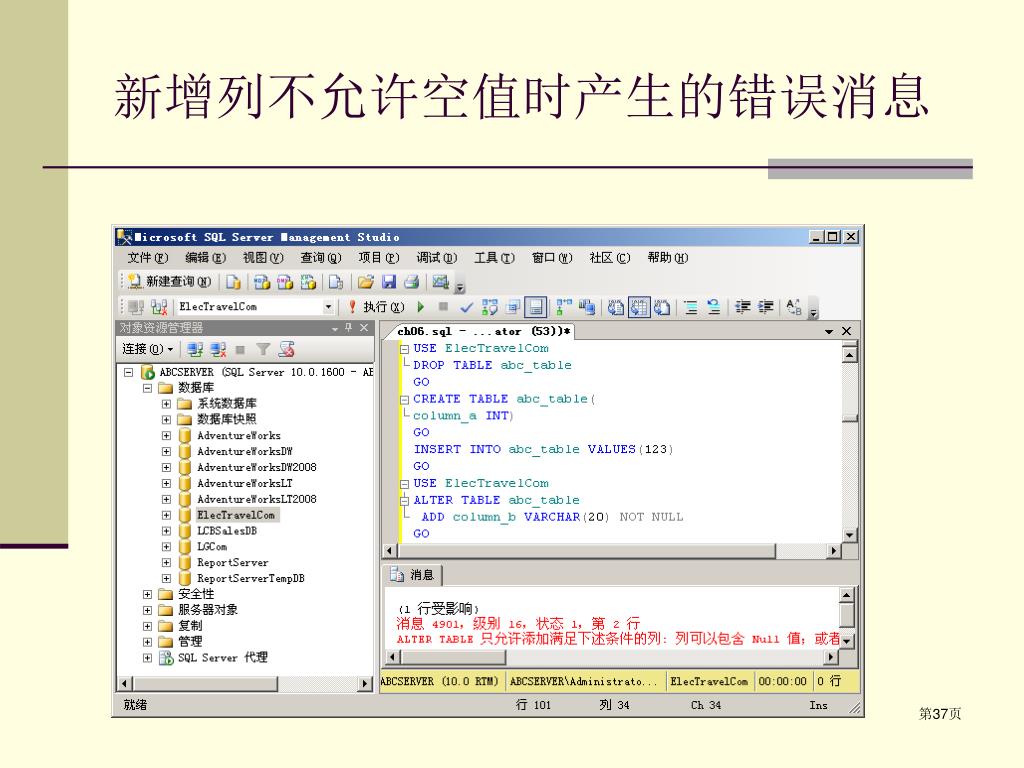Toggle Include Actual Execution Plan

pyautogui.click(x=564, y=307)
